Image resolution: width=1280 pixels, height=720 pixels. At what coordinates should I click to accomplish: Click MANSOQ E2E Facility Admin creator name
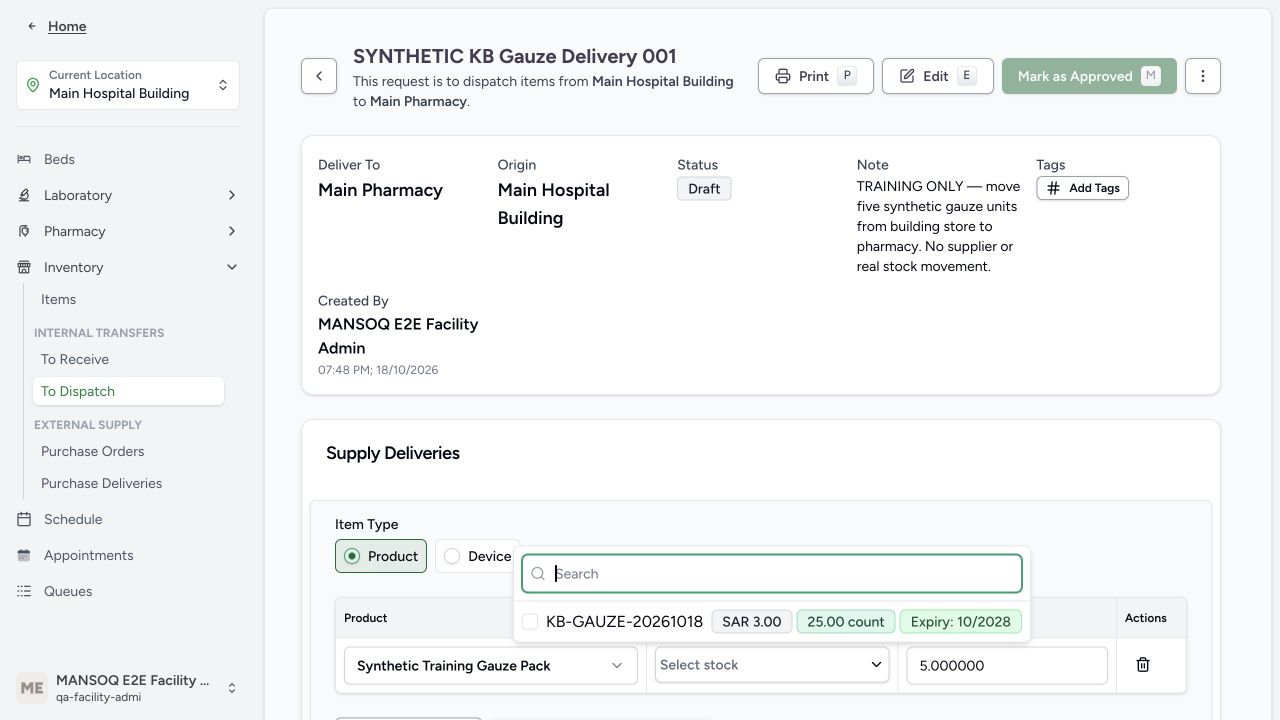tap(398, 336)
